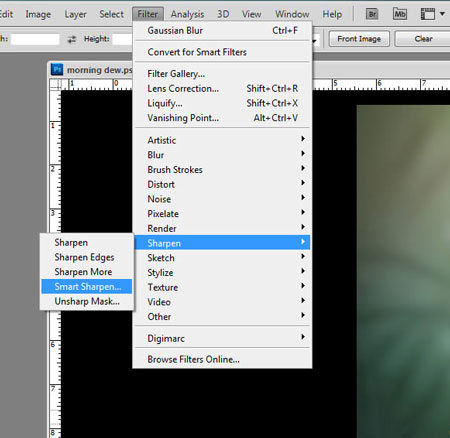Open the 3D menu
Image resolution: width=450 pixels, height=438 pixels.
[223, 14]
